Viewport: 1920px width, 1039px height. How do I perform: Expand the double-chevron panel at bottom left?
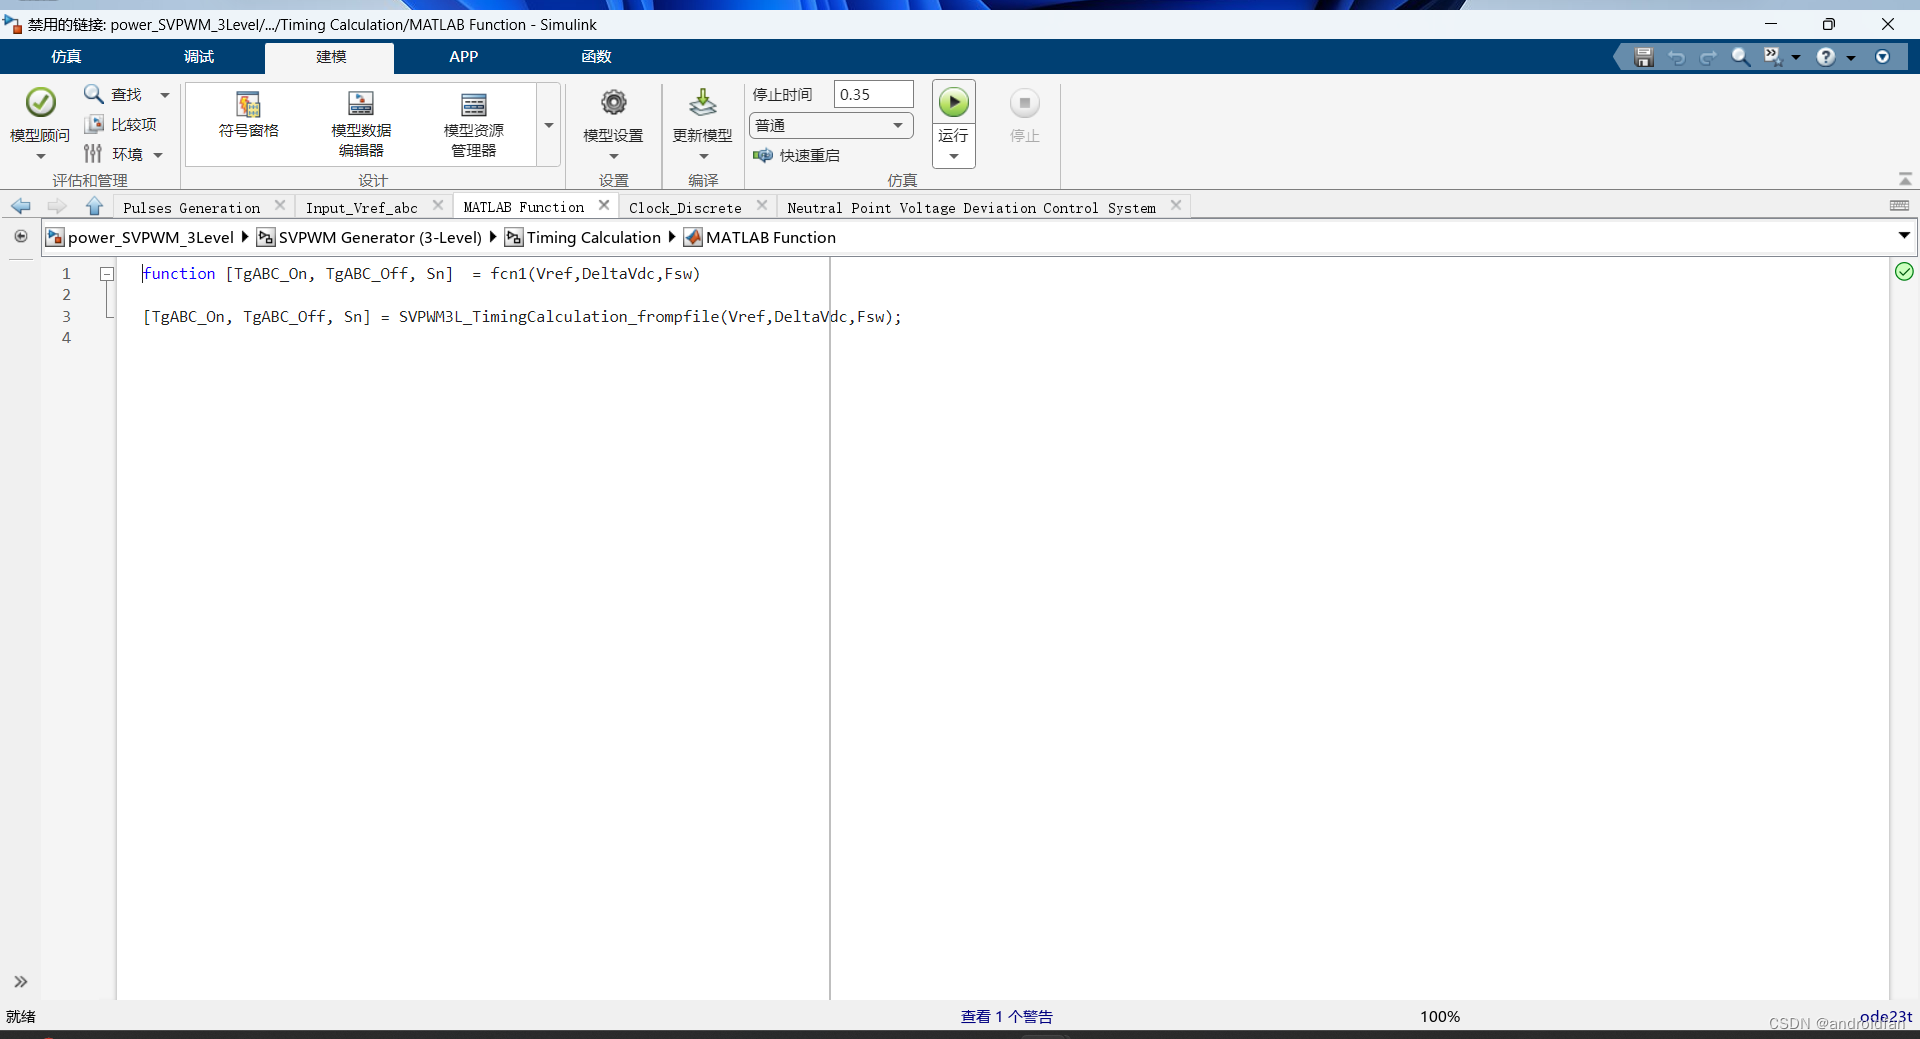tap(20, 982)
